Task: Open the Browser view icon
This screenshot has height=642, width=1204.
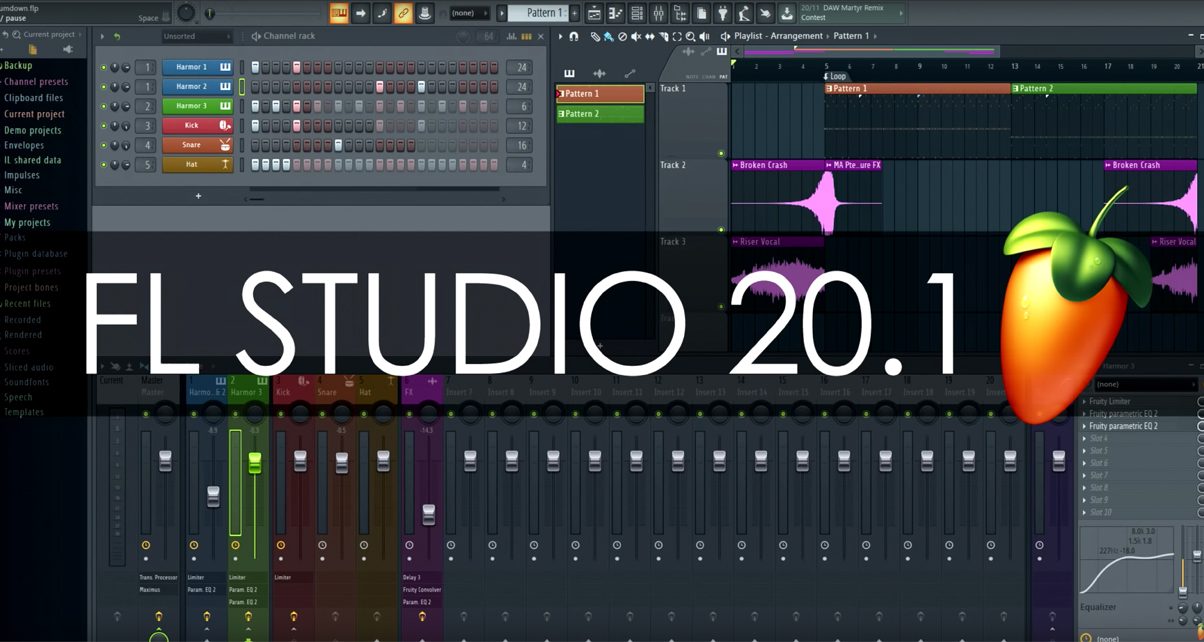Action: coord(680,13)
